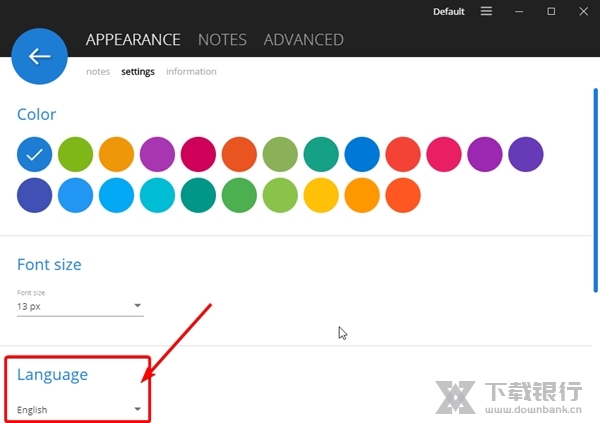Maximize the application window

(x=551, y=11)
